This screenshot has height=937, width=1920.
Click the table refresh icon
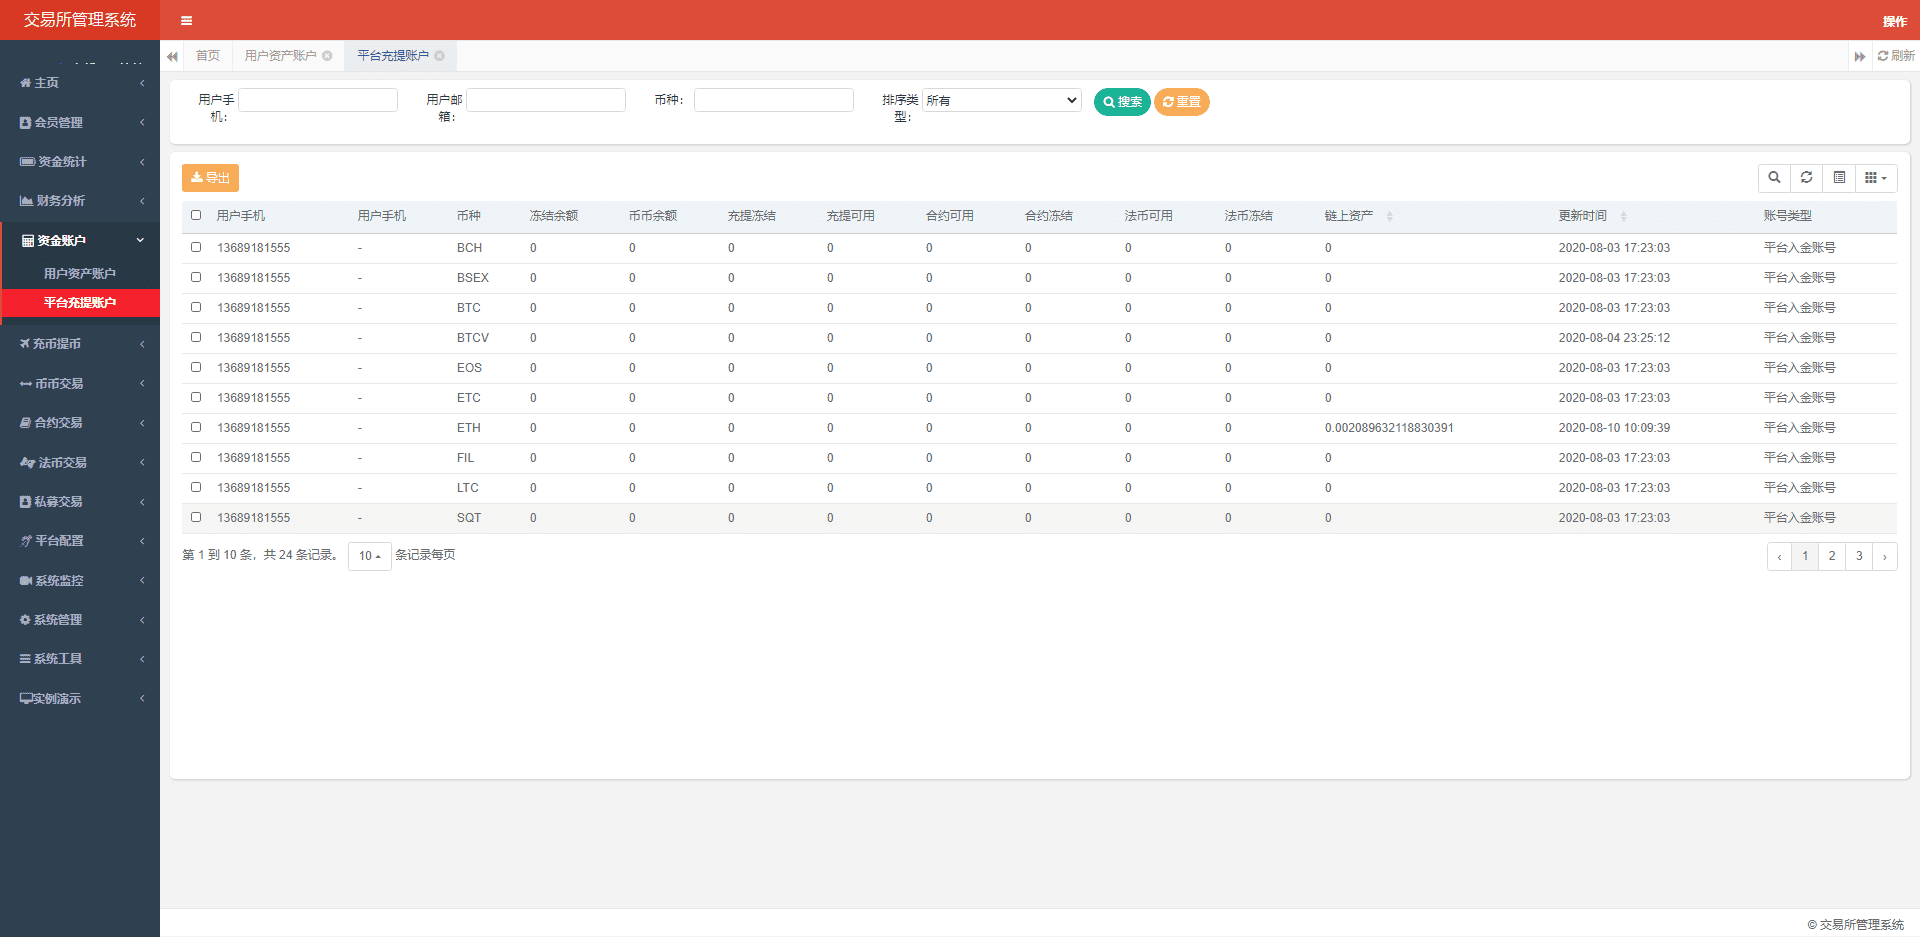tap(1806, 178)
